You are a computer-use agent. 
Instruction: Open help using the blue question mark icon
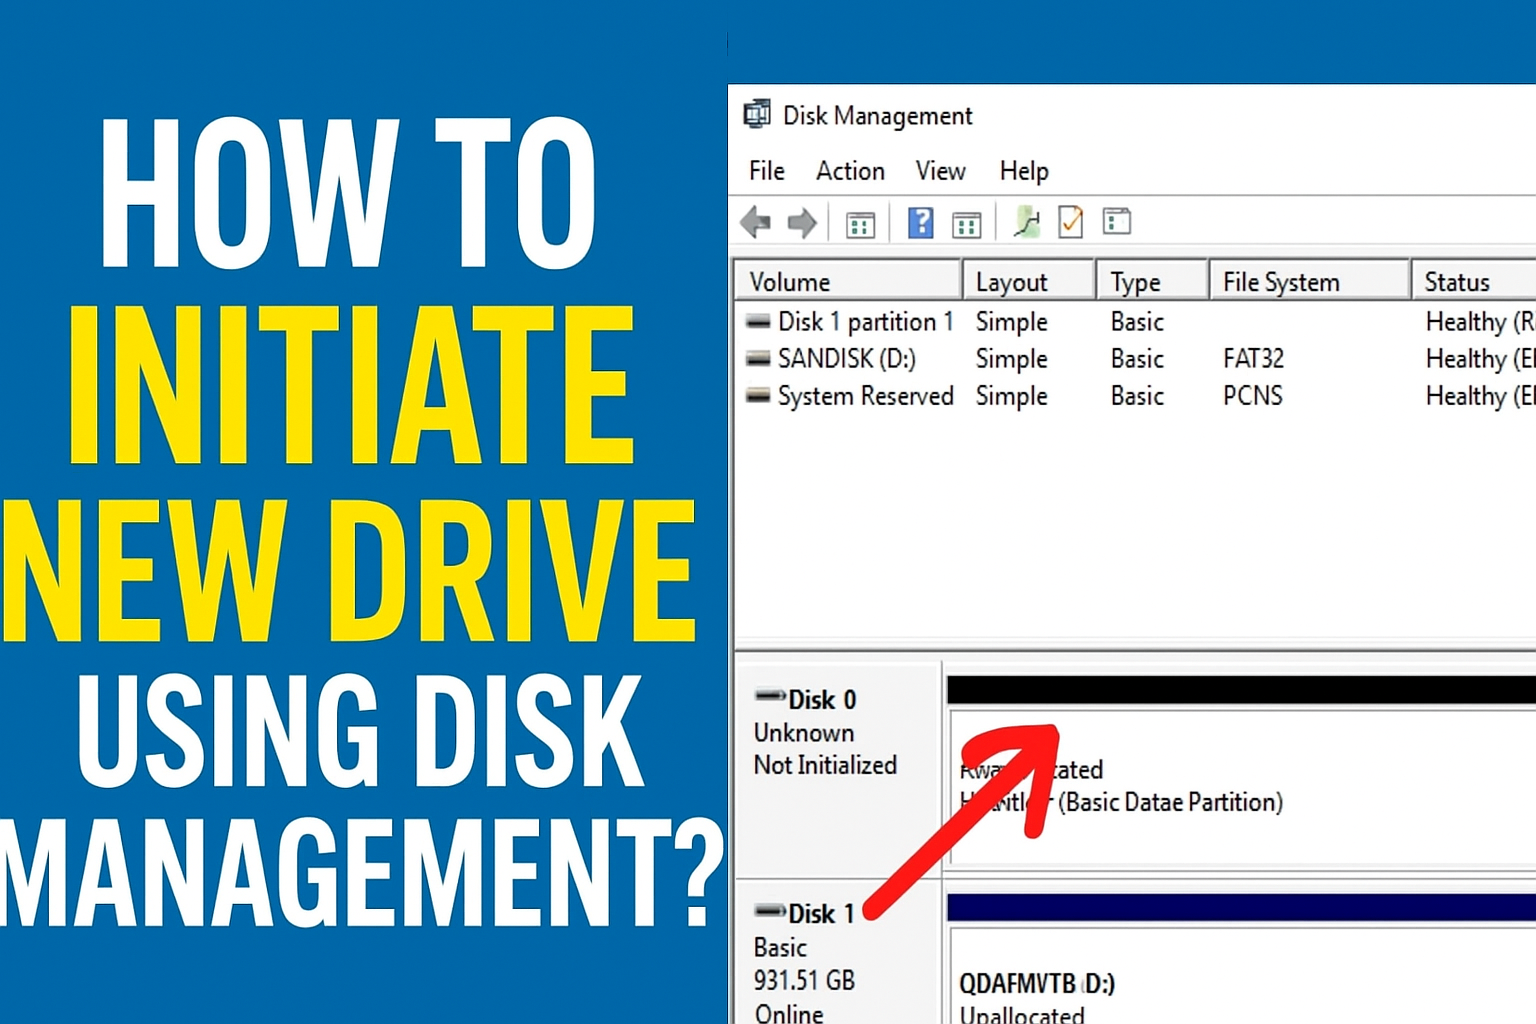tap(919, 222)
